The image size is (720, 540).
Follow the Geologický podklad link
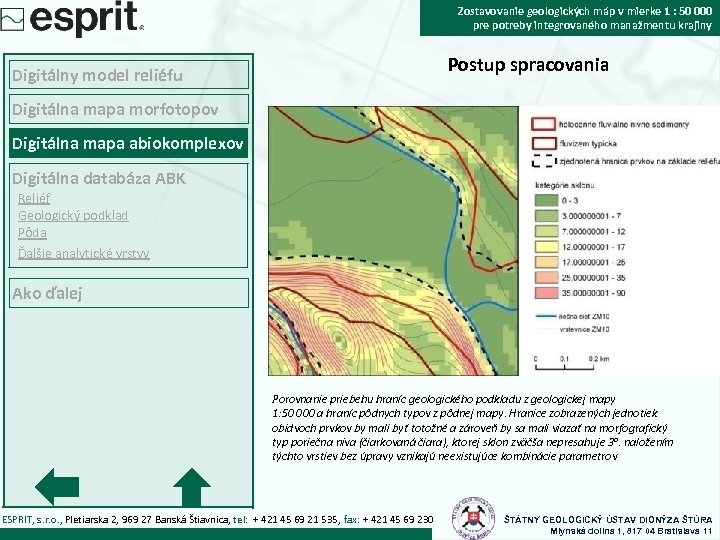73,215
